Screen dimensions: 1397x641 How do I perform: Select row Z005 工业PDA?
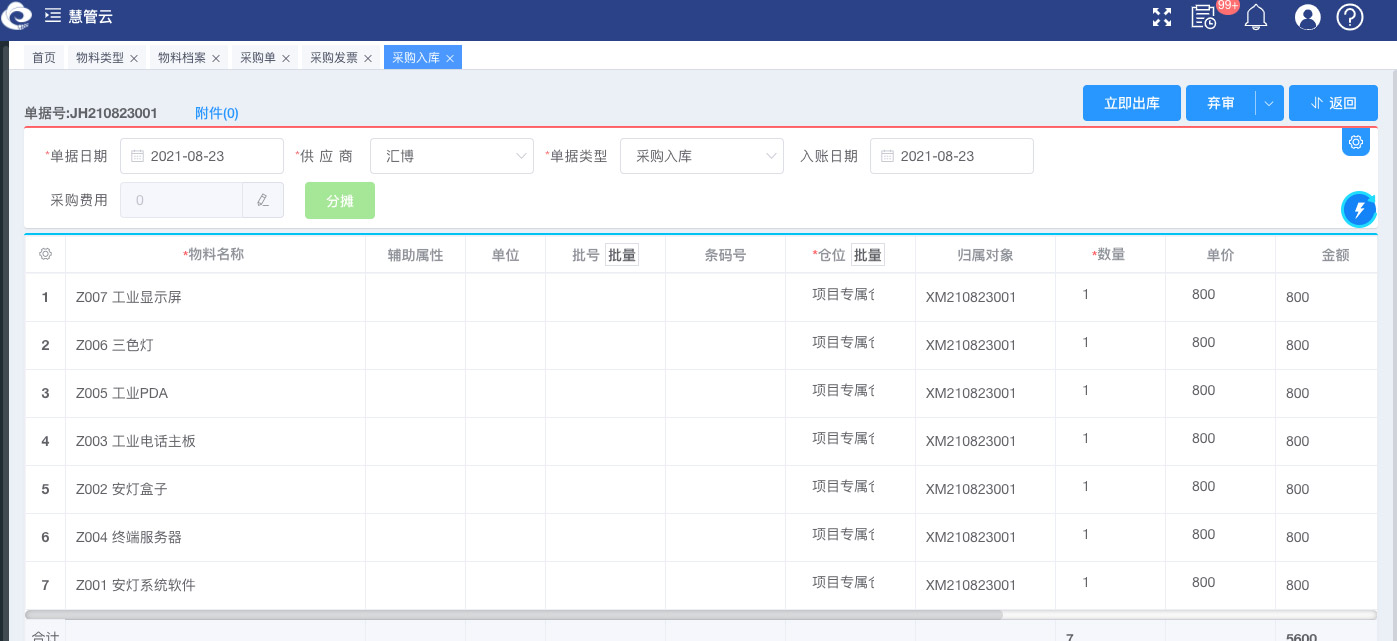coord(700,393)
